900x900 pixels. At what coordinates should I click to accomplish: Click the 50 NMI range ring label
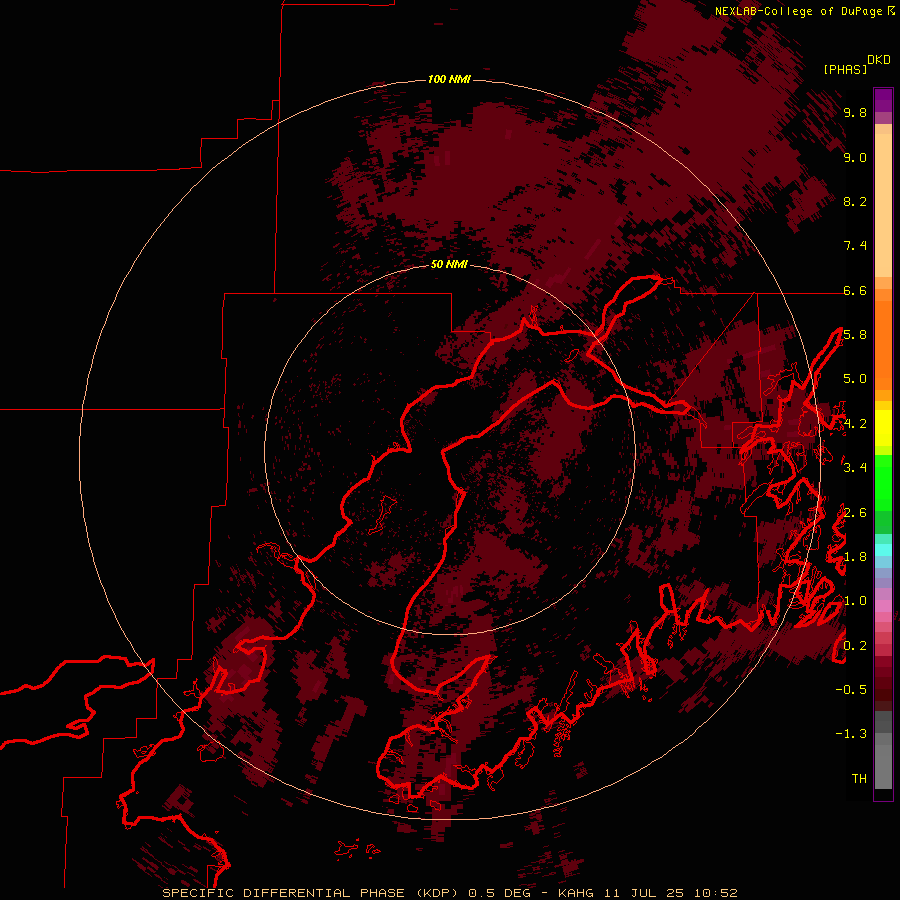point(449,264)
